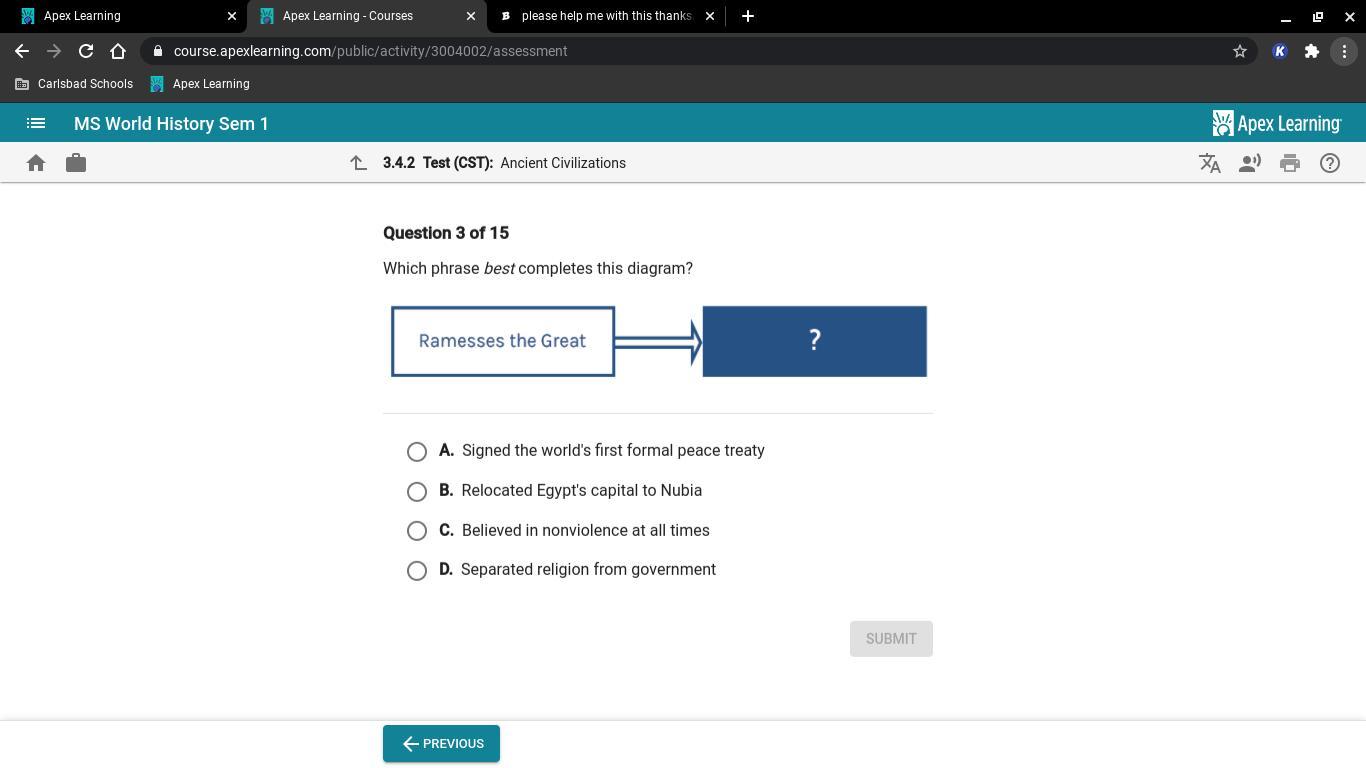Go to the course home icon
The height and width of the screenshot is (768, 1366).
[36, 163]
